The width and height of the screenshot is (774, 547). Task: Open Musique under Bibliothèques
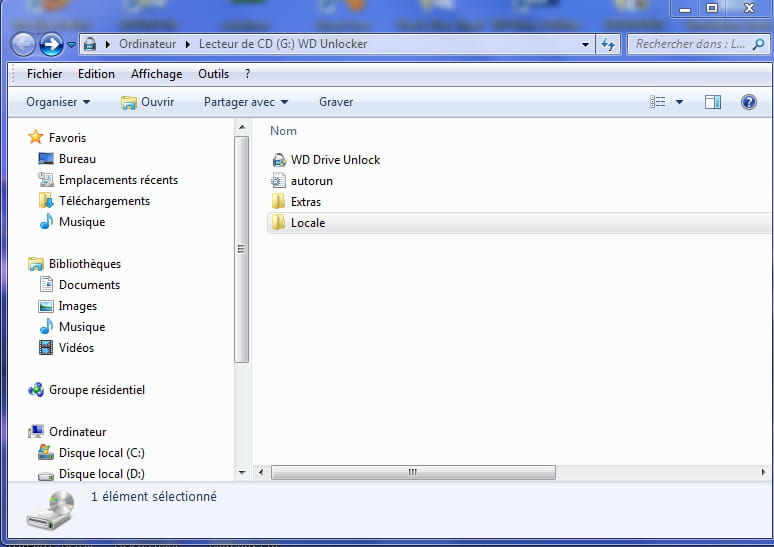tap(73, 327)
